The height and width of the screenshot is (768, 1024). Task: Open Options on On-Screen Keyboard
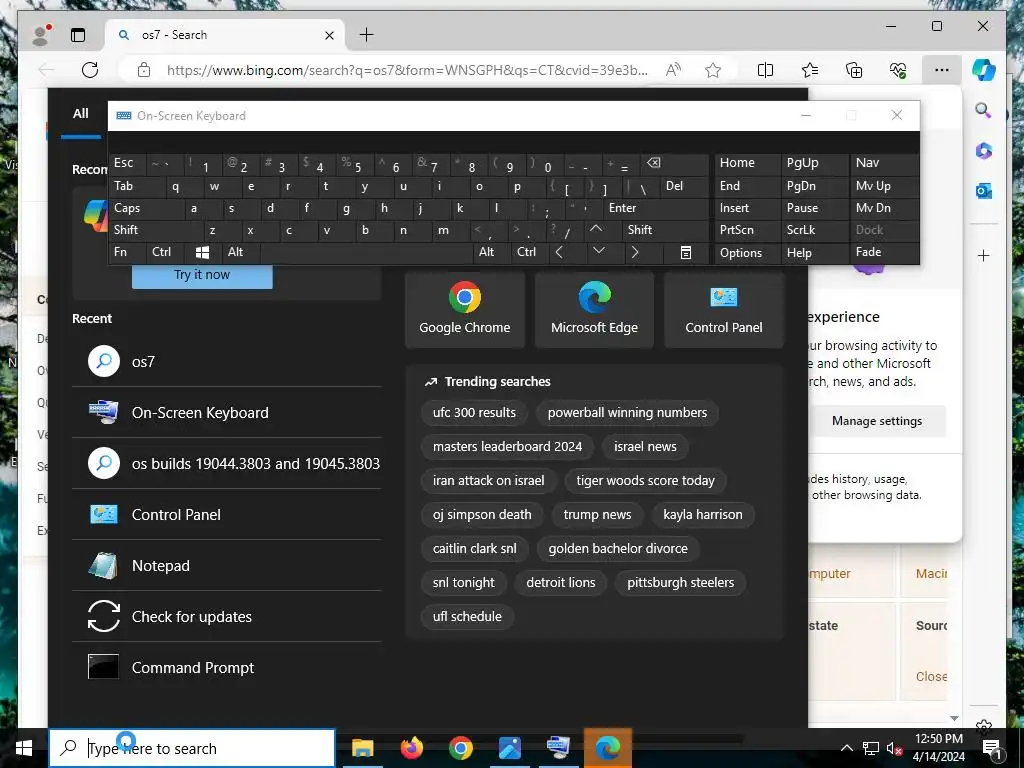[x=747, y=253]
